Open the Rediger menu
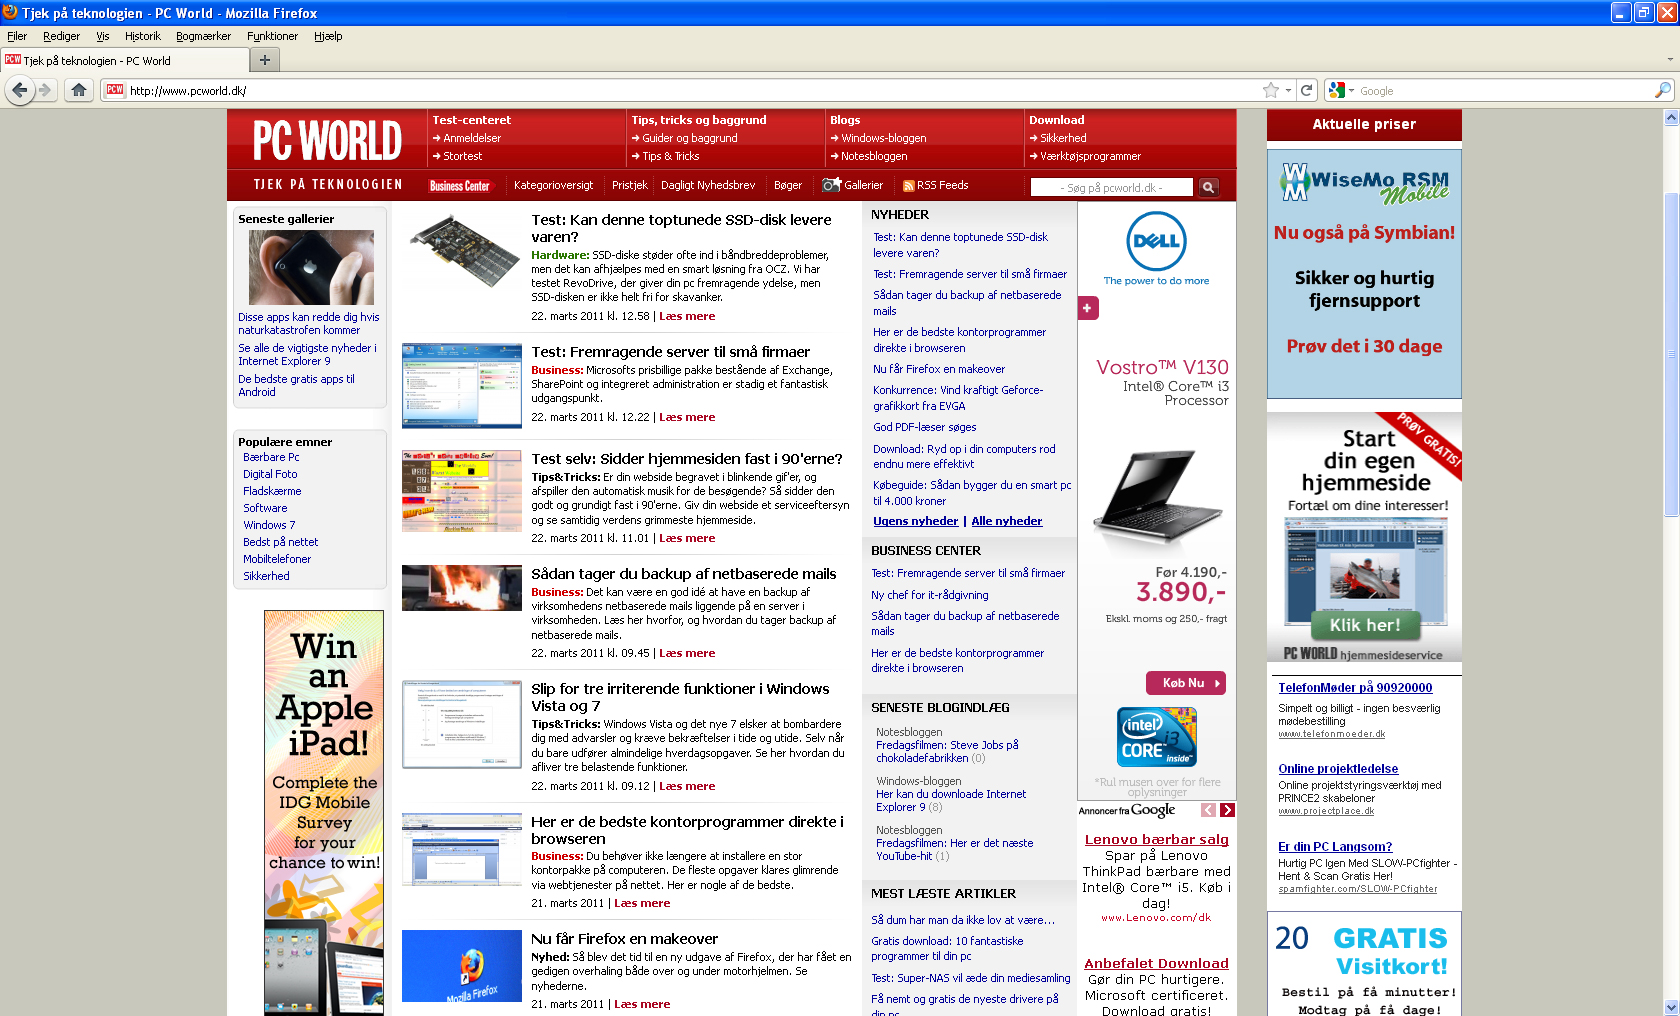 [61, 36]
